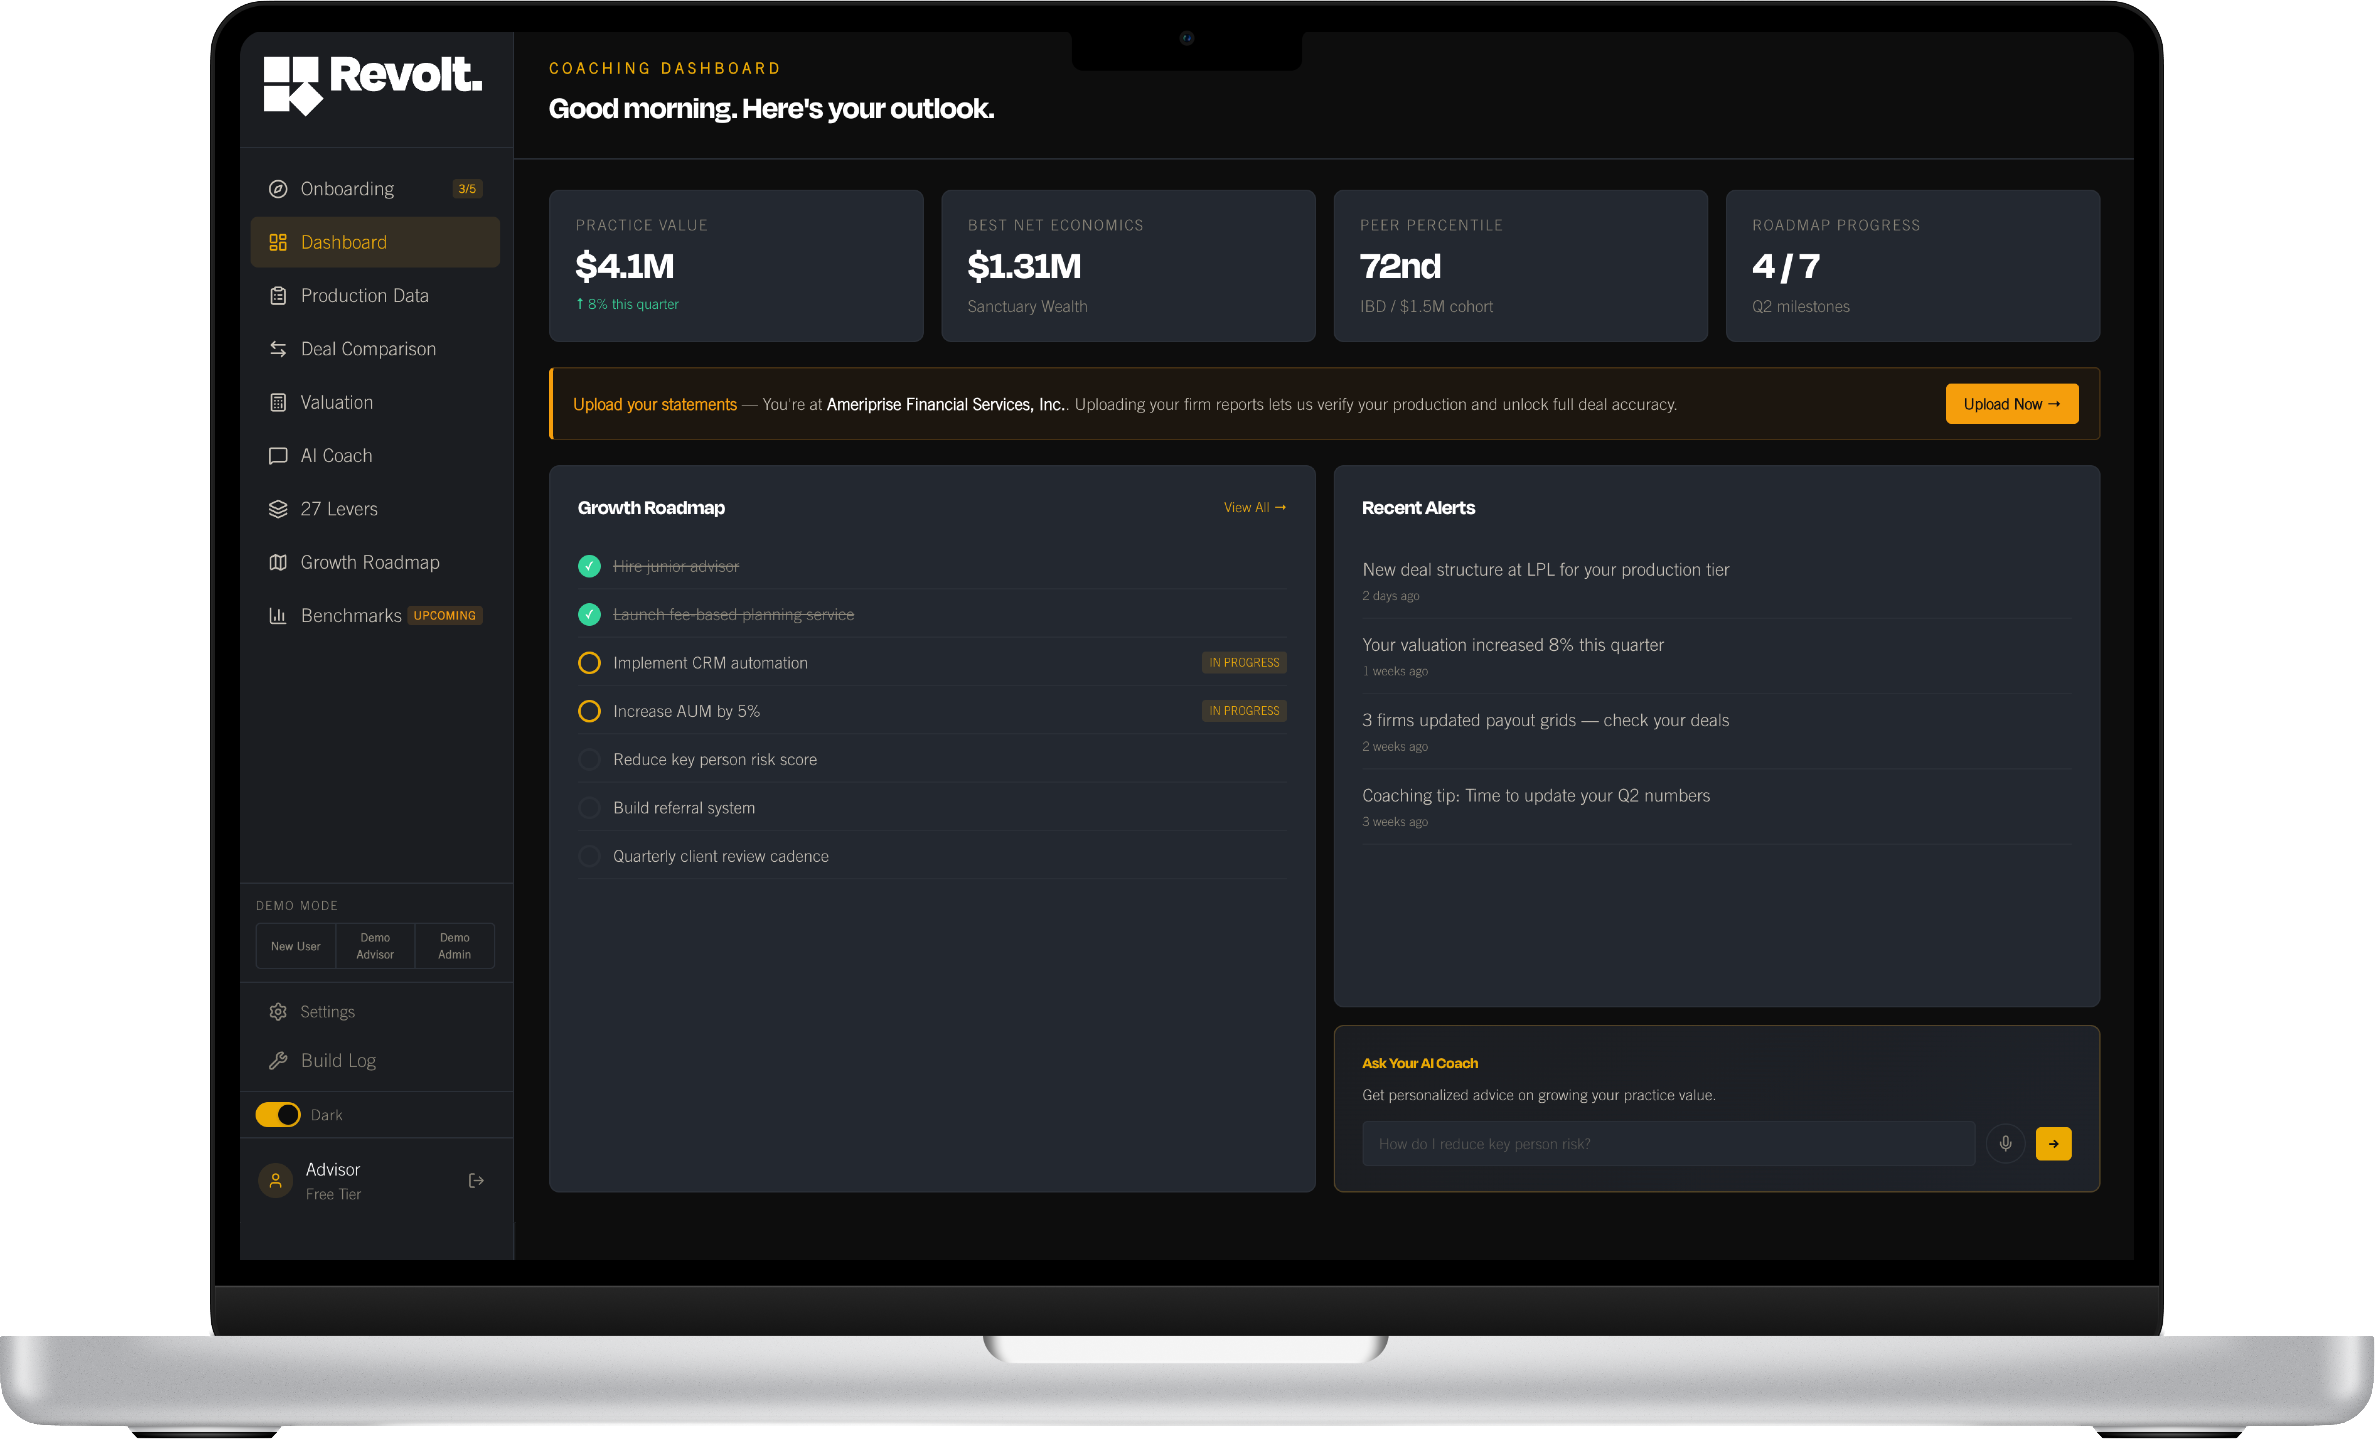Viewport: 2375px width, 1439px height.
Task: Check off Quarterly client review cadence
Action: coord(589,856)
